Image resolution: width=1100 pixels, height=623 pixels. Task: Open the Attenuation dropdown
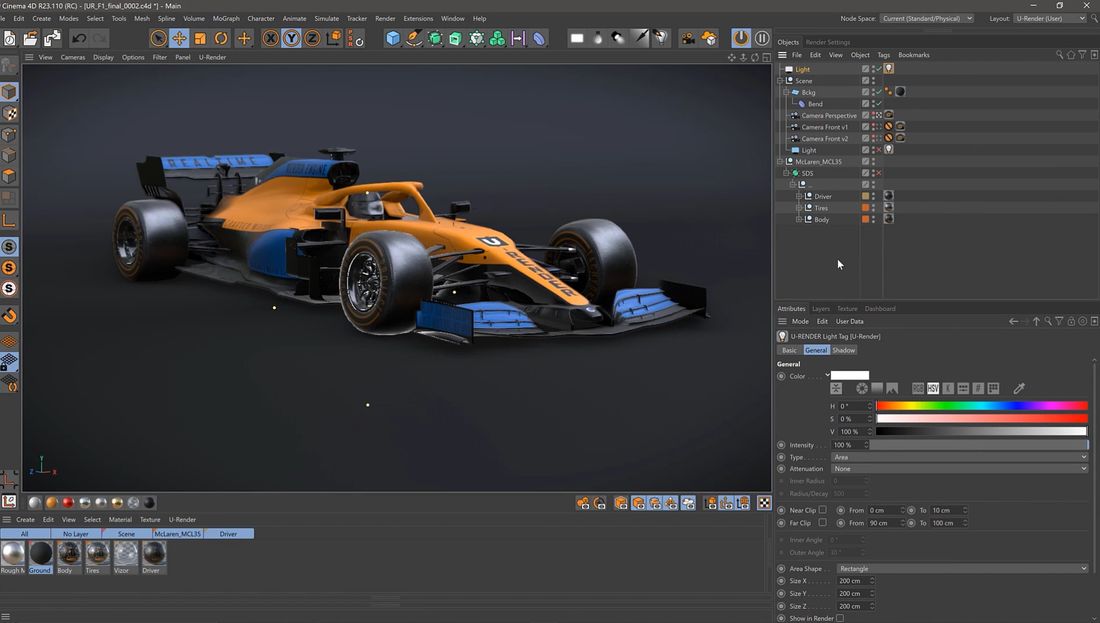(960, 469)
